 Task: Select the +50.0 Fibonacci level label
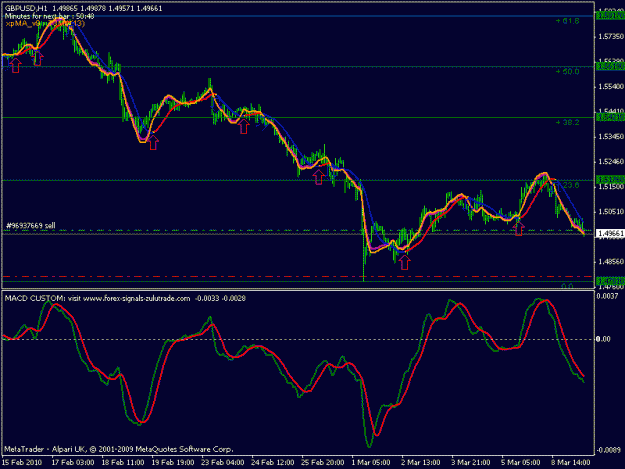(x=567, y=72)
